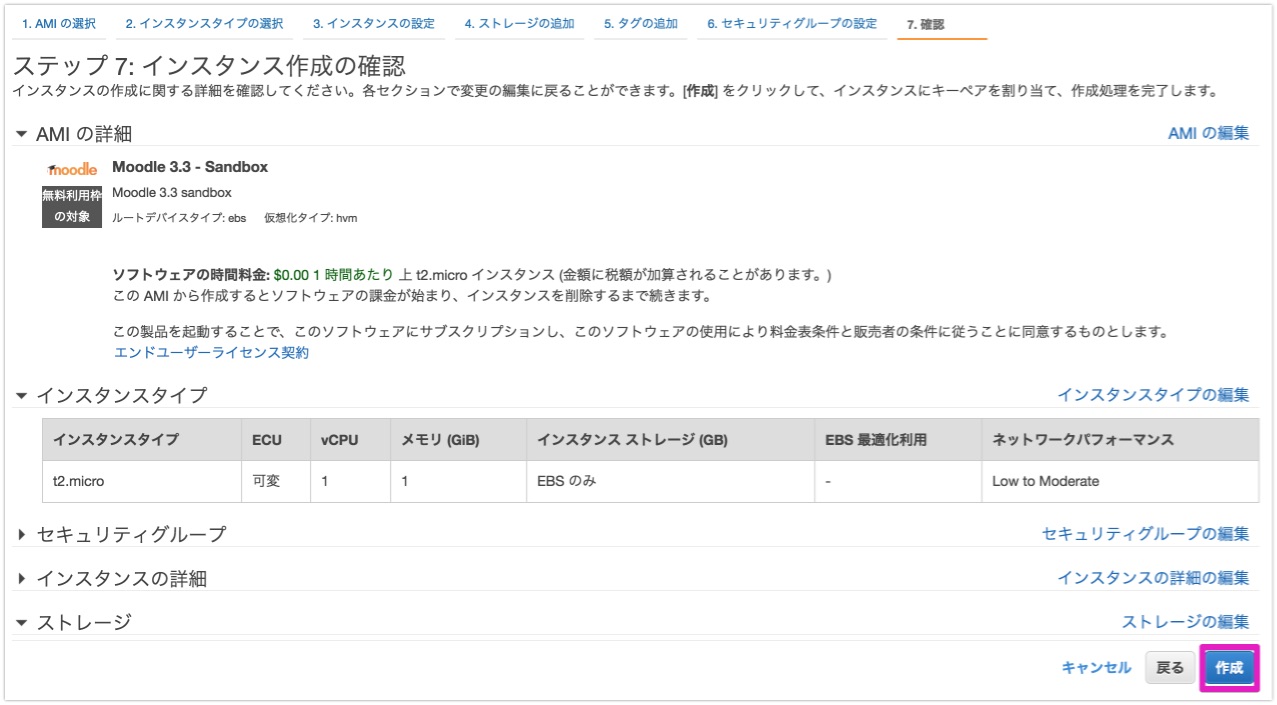Click AMI の編集 link
The height and width of the screenshot is (705, 1277).
[x=1208, y=133]
